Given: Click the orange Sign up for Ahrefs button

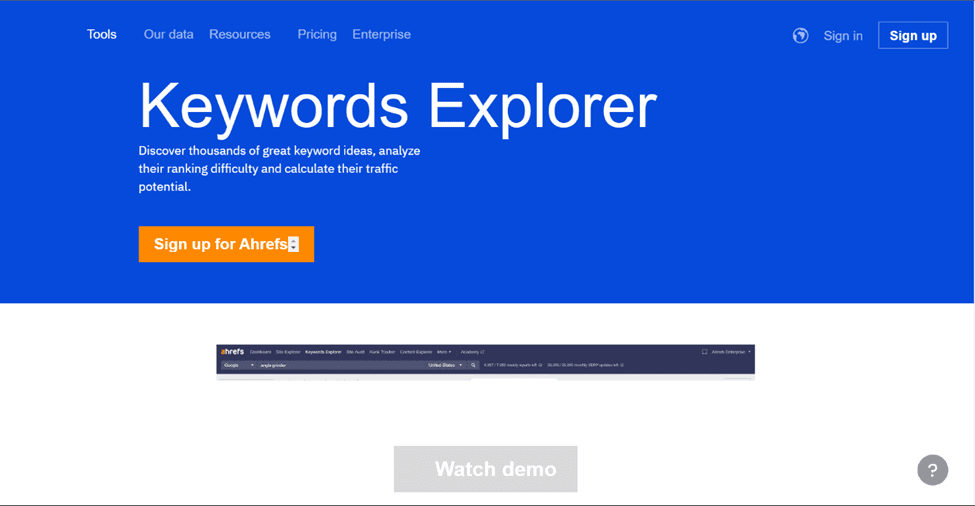Looking at the screenshot, I should tap(226, 244).
